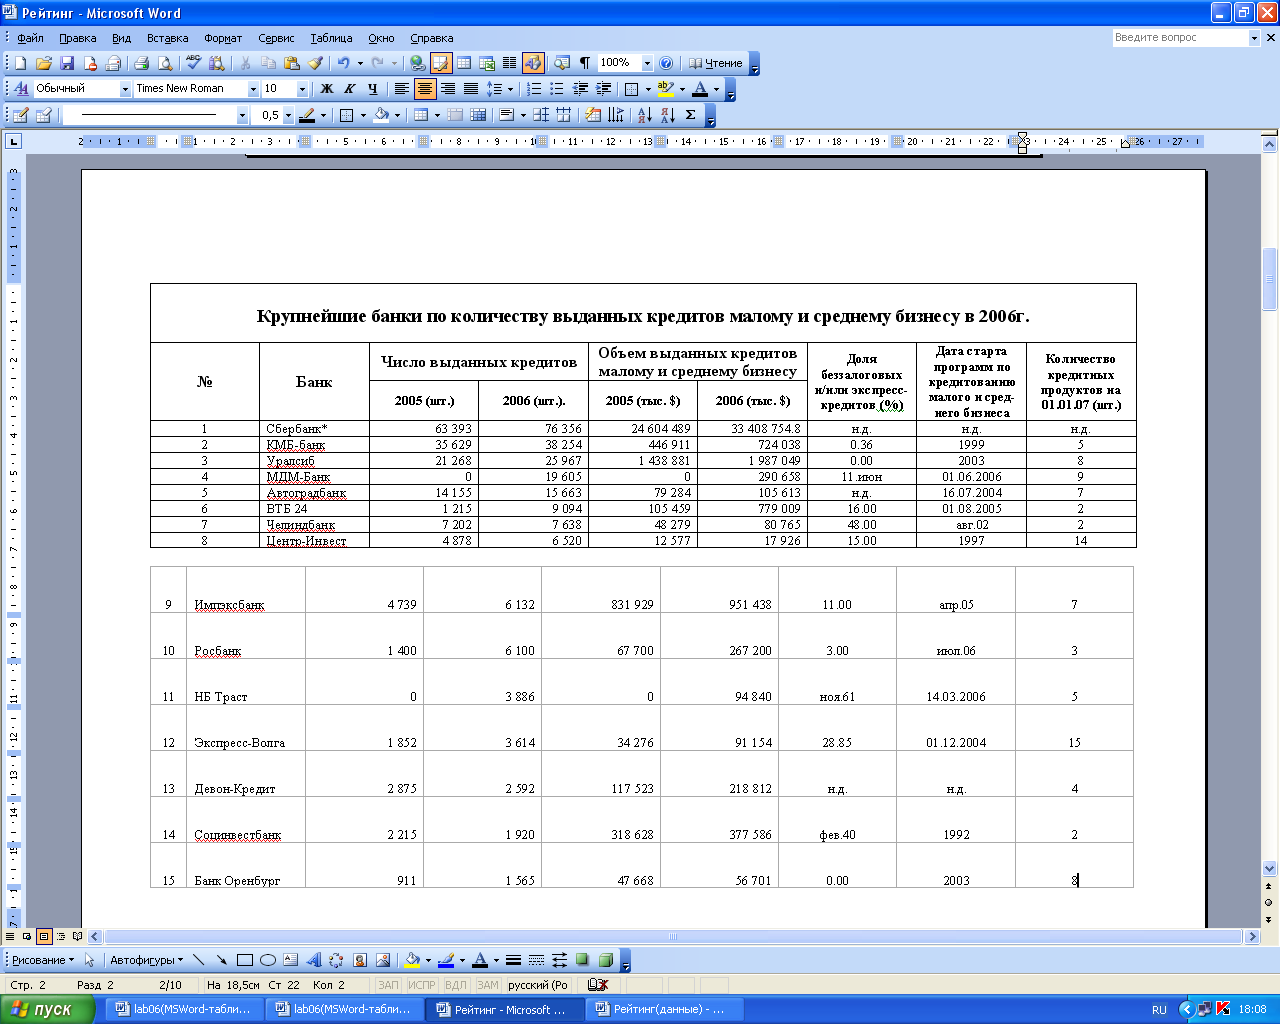
Task: Save the document with floppy icon
Action: [67, 63]
